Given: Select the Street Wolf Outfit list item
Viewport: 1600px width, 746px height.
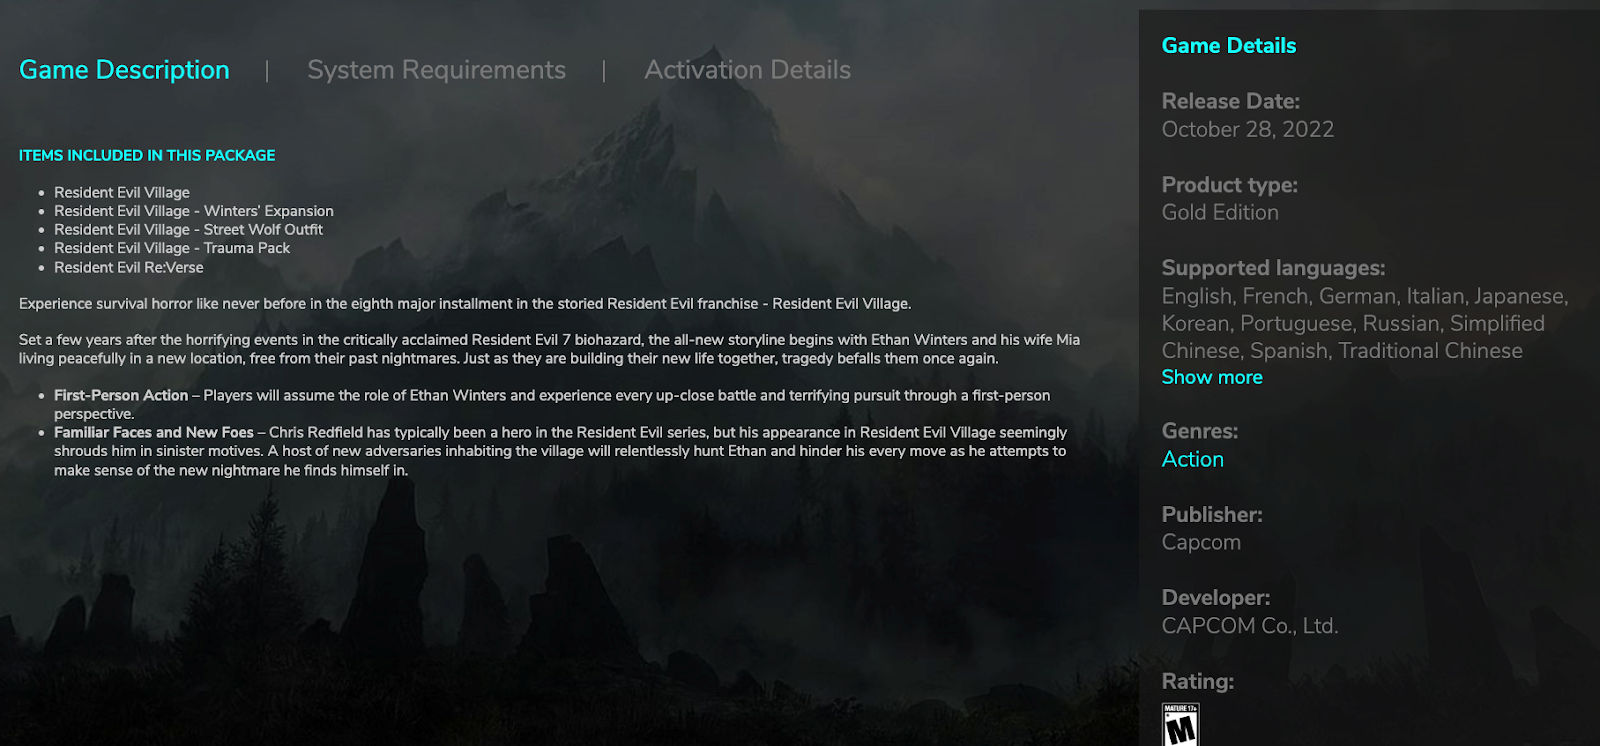Looking at the screenshot, I should pyautogui.click(x=188, y=229).
